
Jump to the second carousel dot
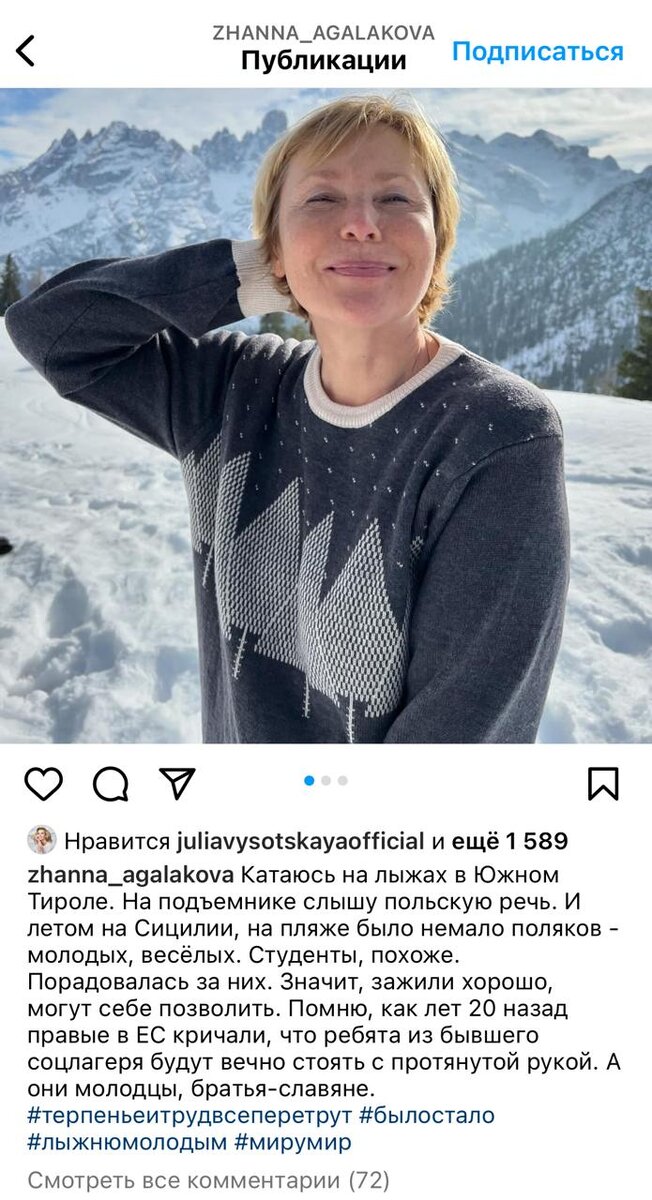[x=327, y=780]
